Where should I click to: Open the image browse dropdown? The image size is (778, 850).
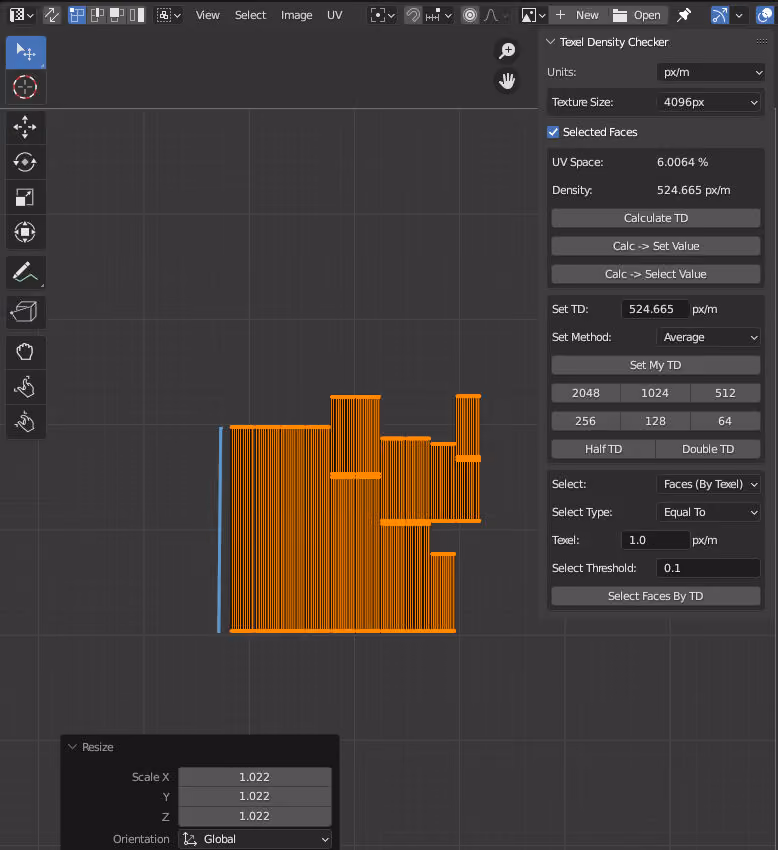pos(532,15)
